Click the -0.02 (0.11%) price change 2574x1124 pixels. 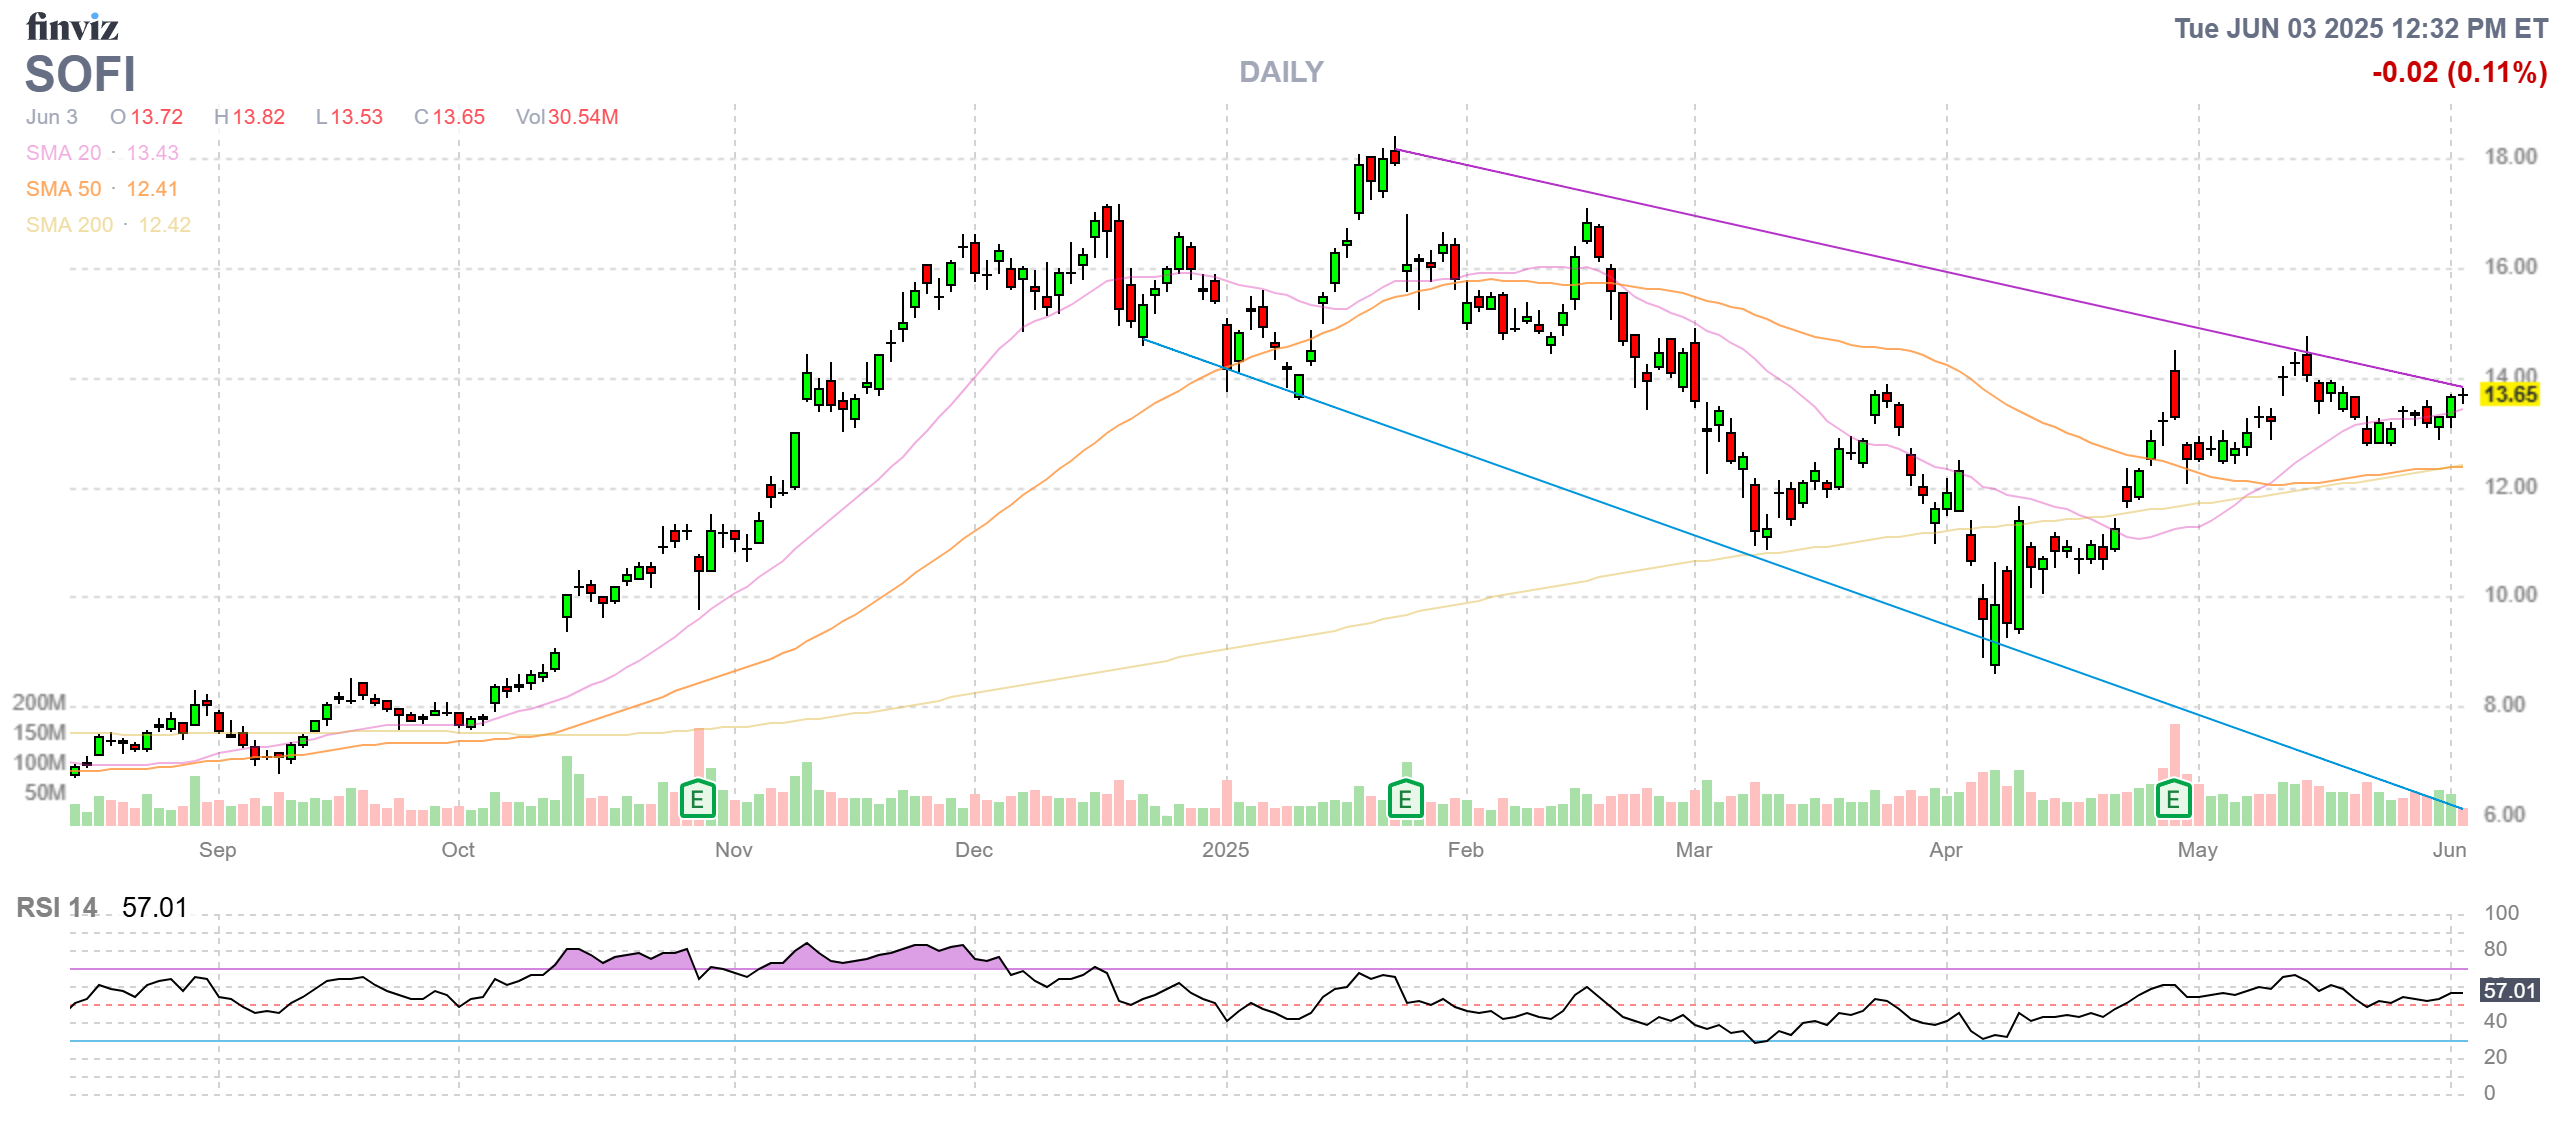(2459, 72)
